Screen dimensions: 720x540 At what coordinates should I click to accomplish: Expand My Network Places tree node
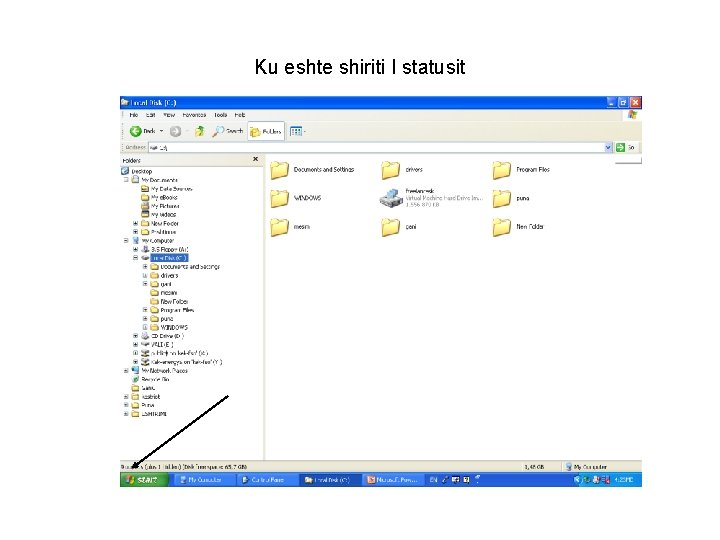[126, 371]
